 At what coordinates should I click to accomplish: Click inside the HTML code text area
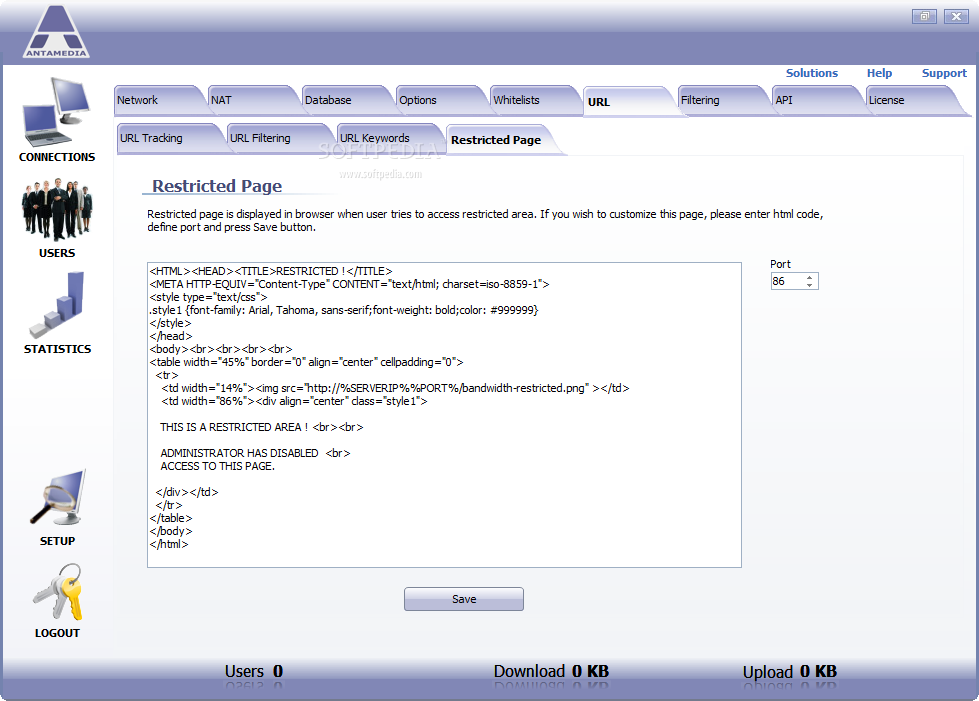(x=445, y=415)
